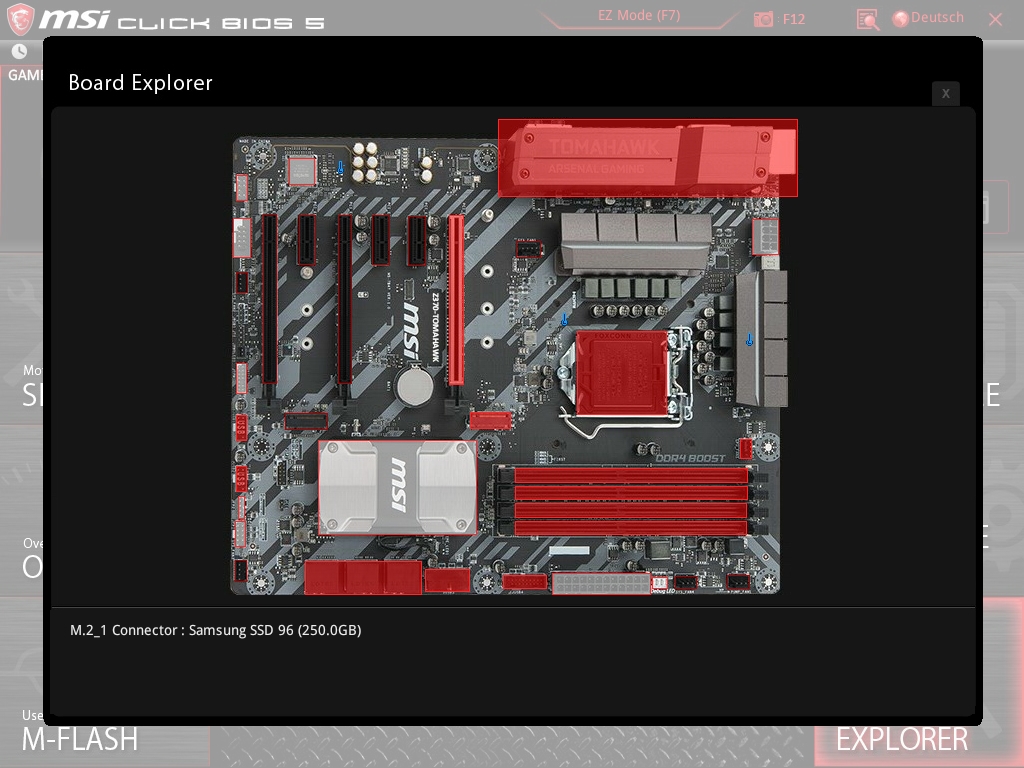Click the blue temperature sensor left of CPU socket
The width and height of the screenshot is (1024, 768).
tap(564, 319)
